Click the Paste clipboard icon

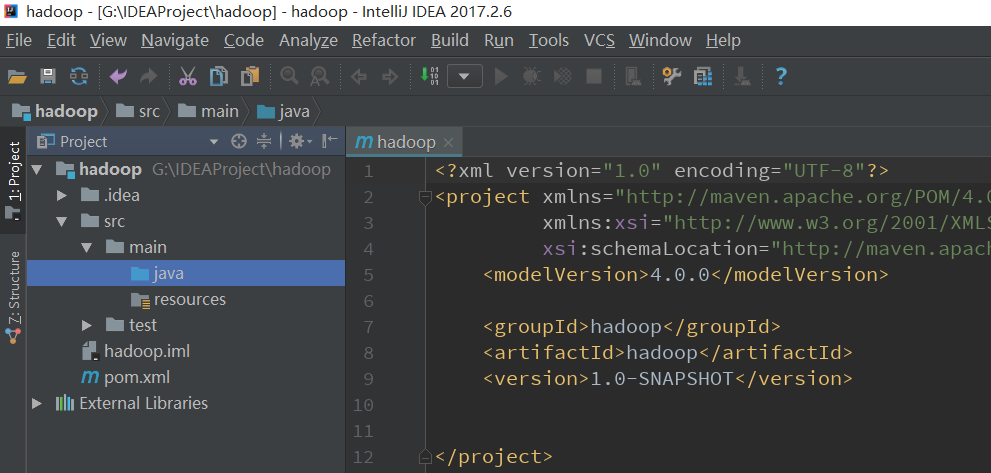(x=250, y=77)
